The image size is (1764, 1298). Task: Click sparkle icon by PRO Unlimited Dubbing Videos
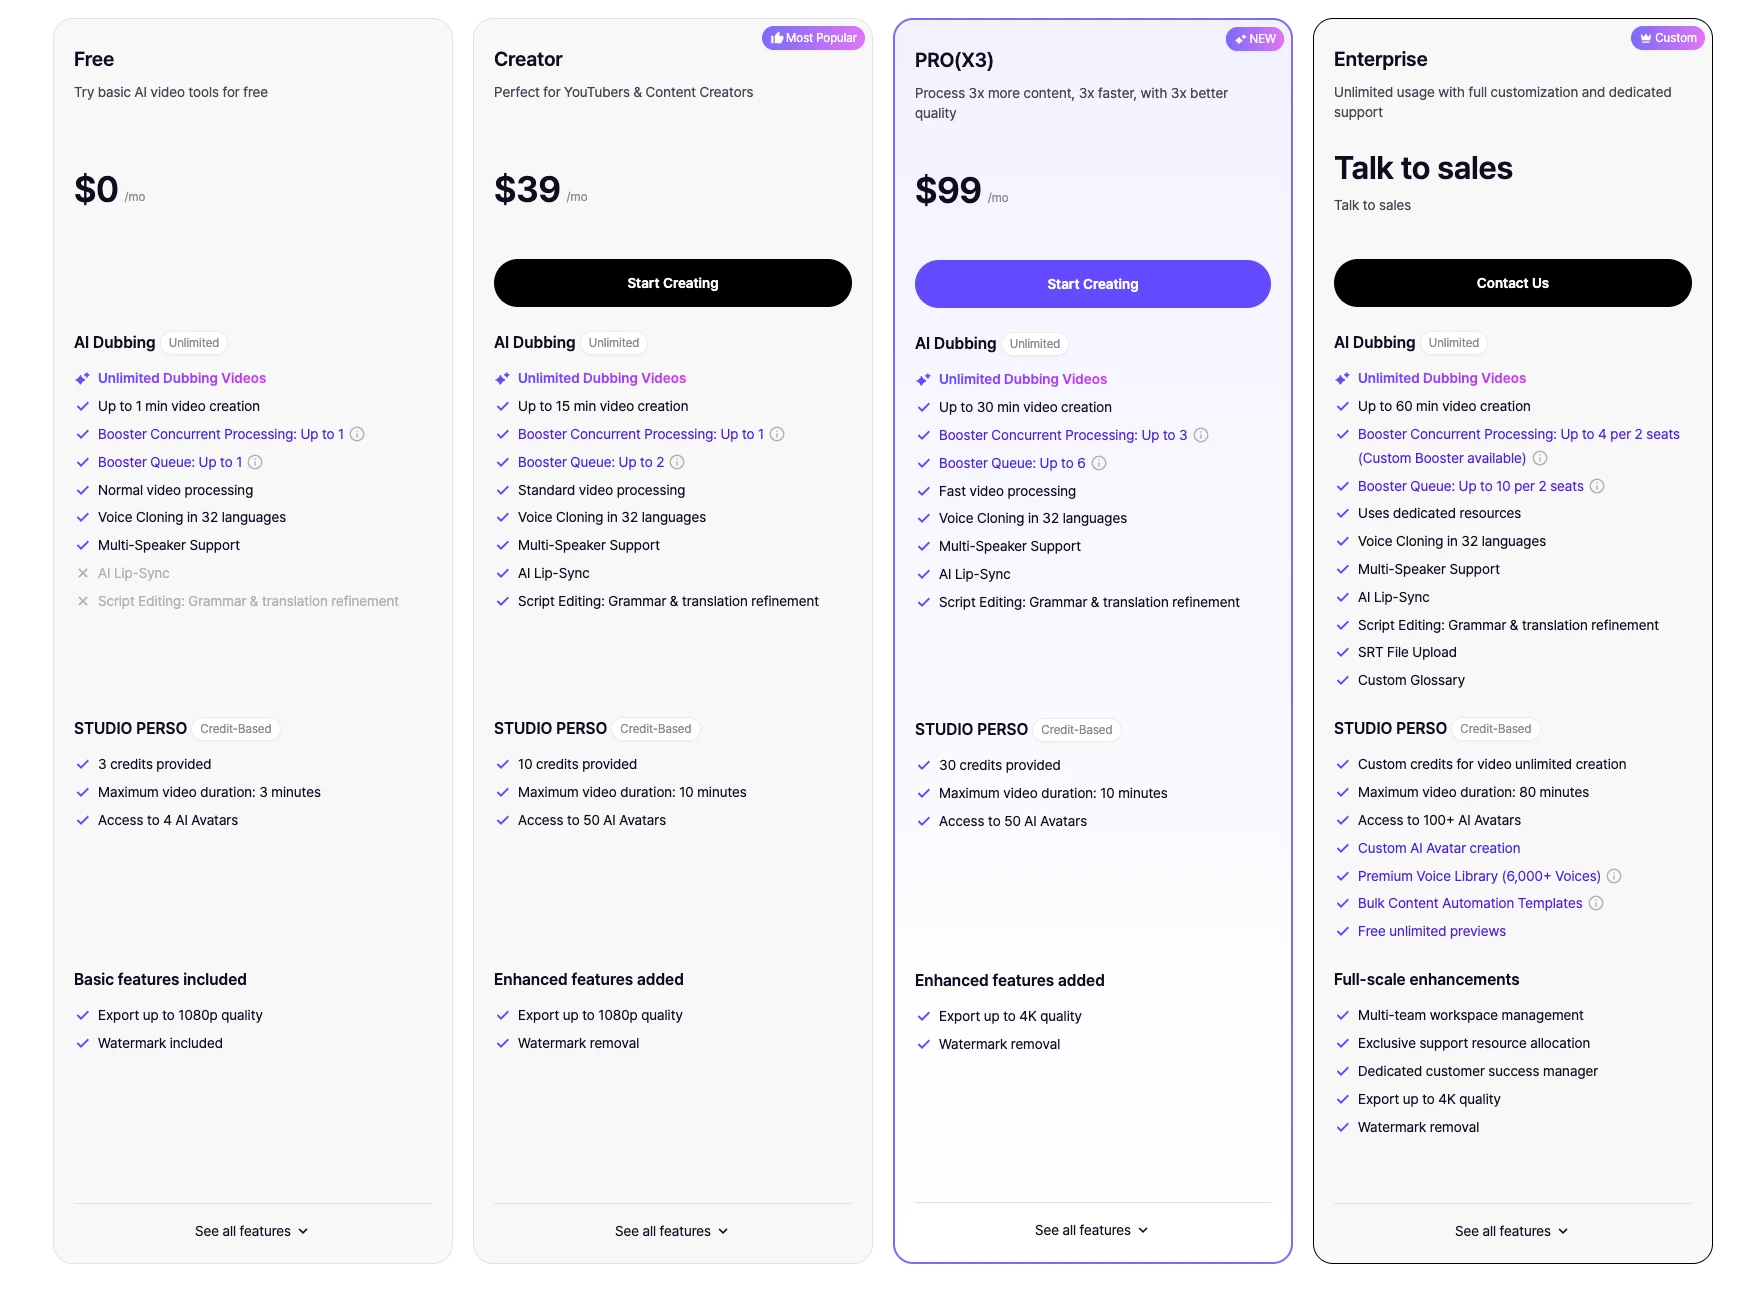tap(923, 379)
